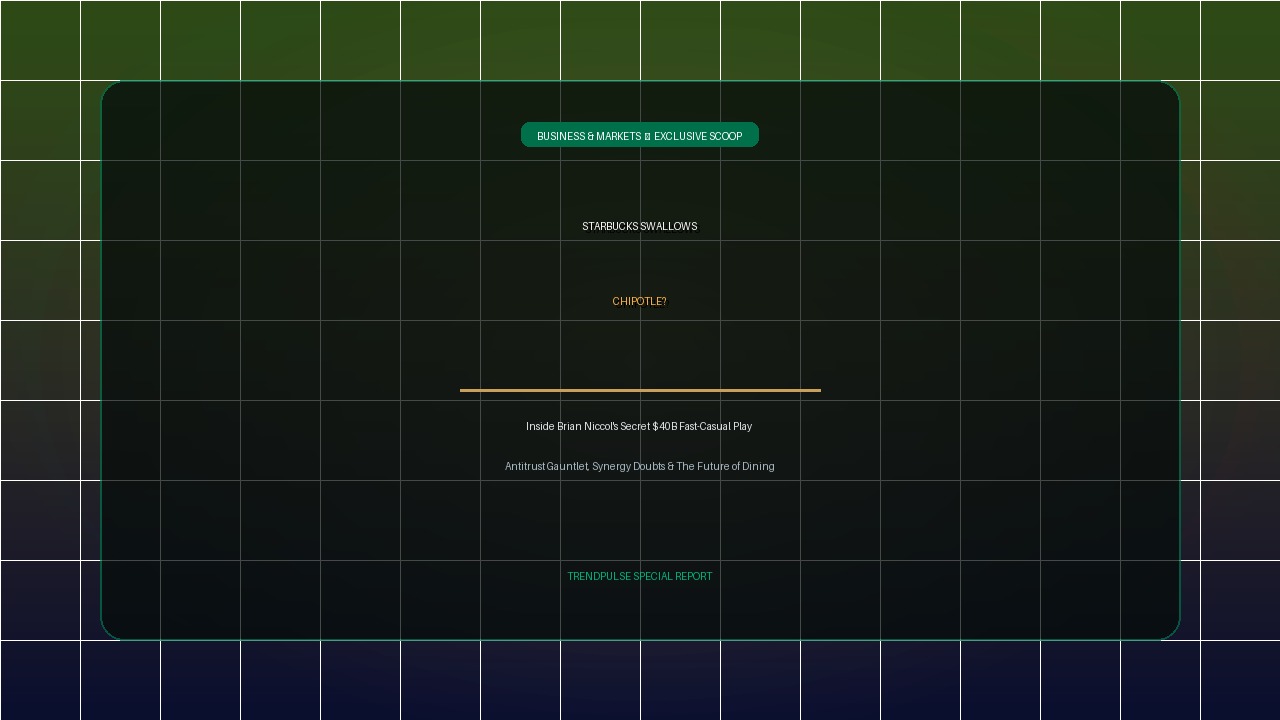Click the $40B figure in the subtitle
Screen dimensions: 1280x720
tap(665, 426)
